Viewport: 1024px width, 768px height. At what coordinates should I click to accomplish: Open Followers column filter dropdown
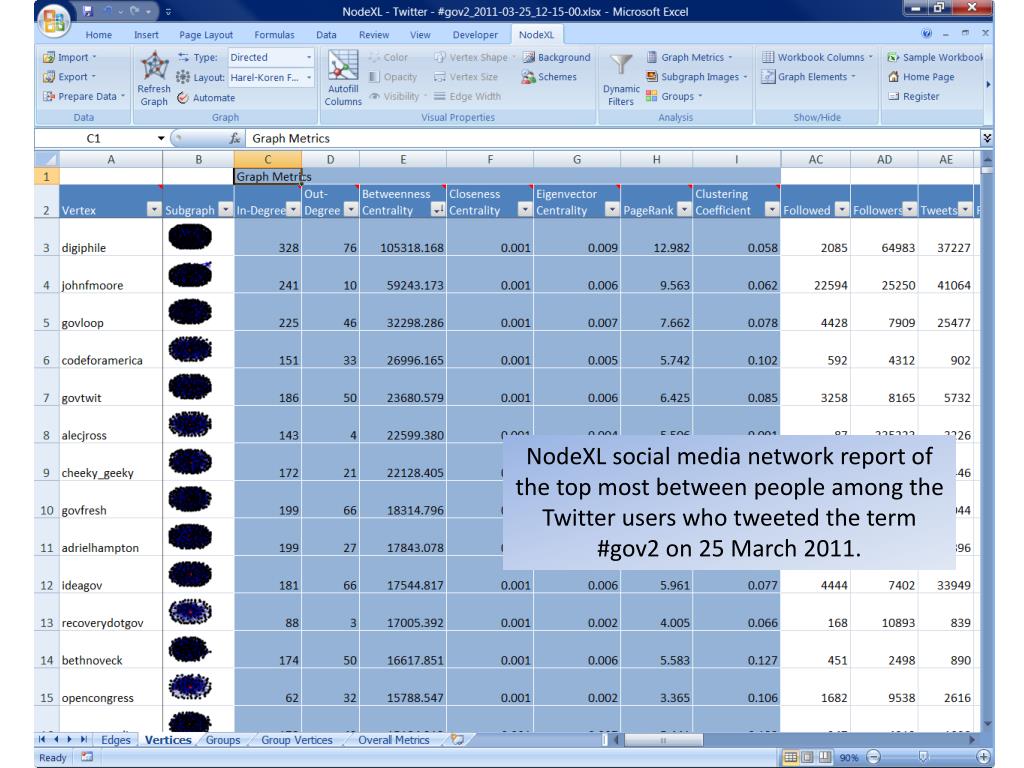[x=909, y=210]
